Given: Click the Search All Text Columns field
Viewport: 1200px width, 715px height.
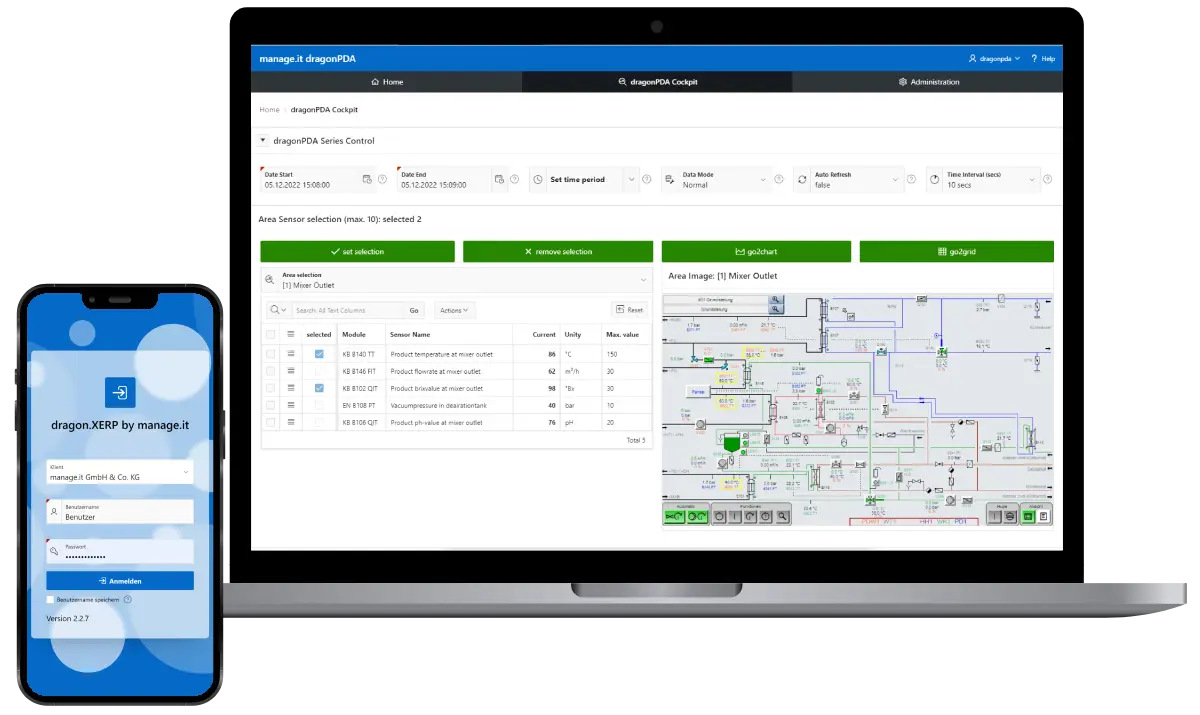Looking at the screenshot, I should click(x=349, y=310).
